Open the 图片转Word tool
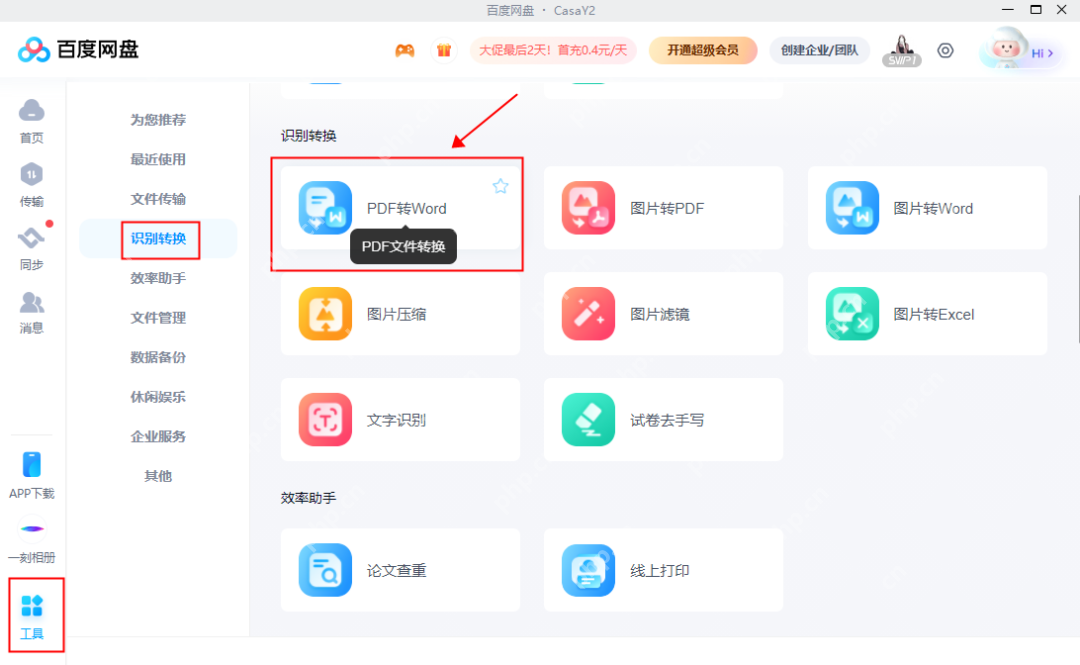 point(927,208)
